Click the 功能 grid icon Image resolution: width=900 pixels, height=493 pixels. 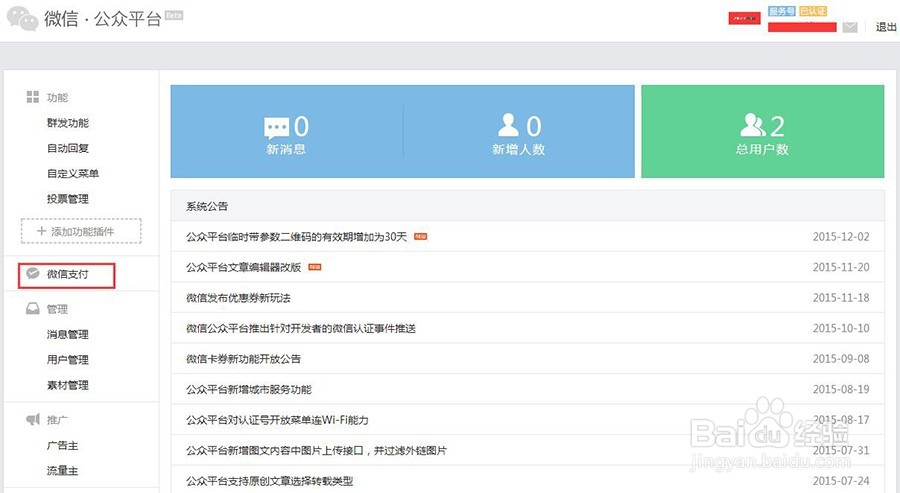pyautogui.click(x=33, y=97)
